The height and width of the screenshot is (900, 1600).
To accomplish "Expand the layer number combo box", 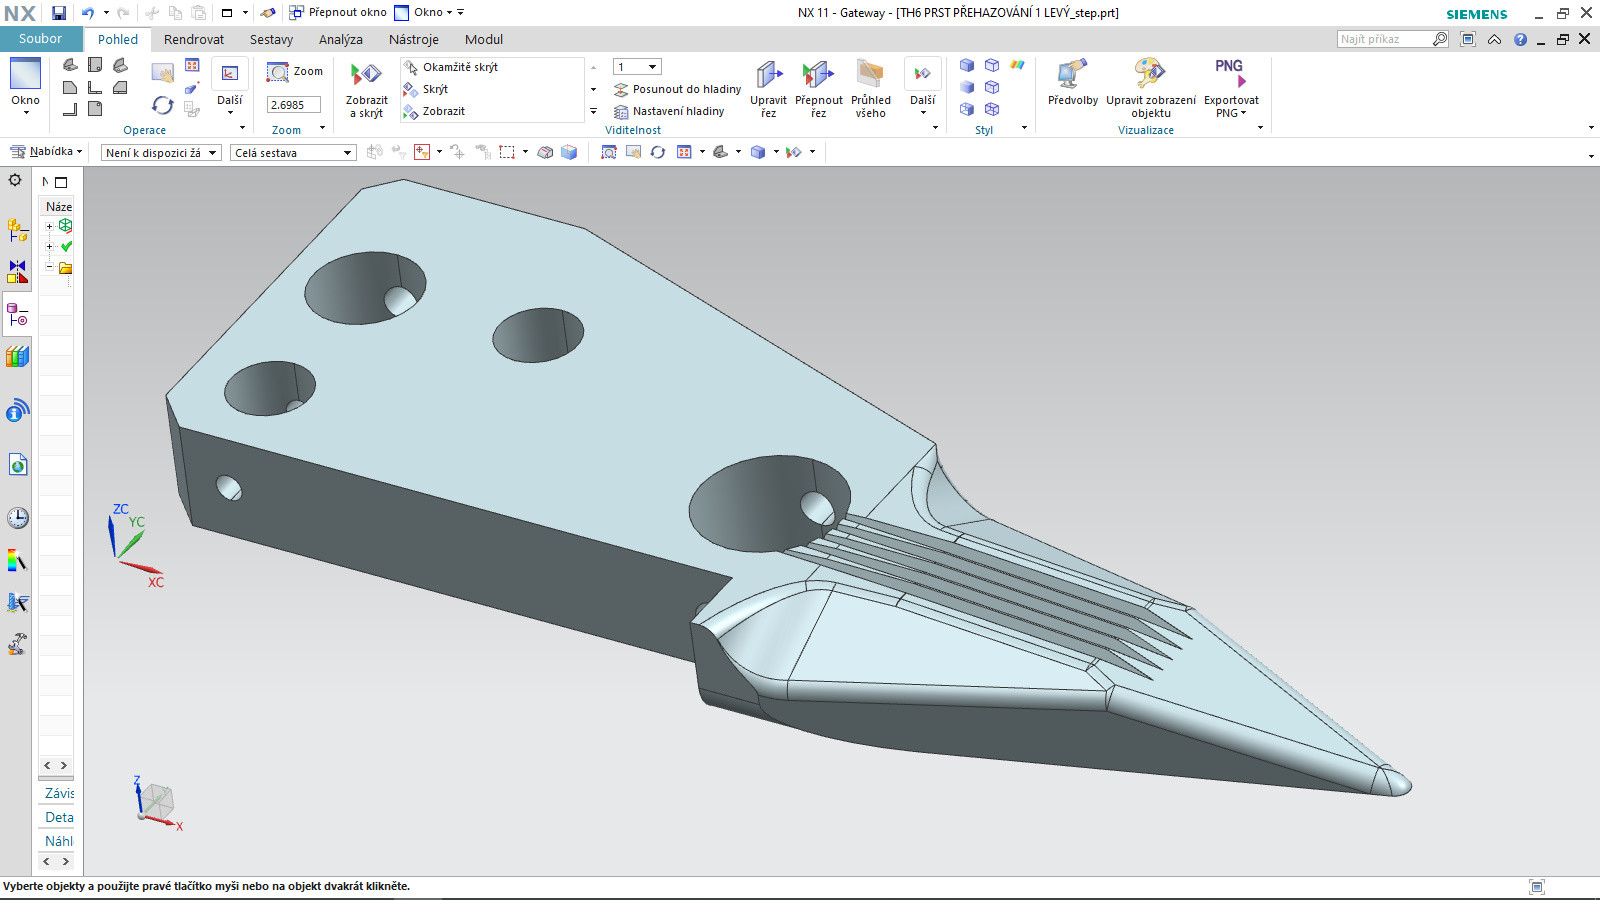I will 652,67.
